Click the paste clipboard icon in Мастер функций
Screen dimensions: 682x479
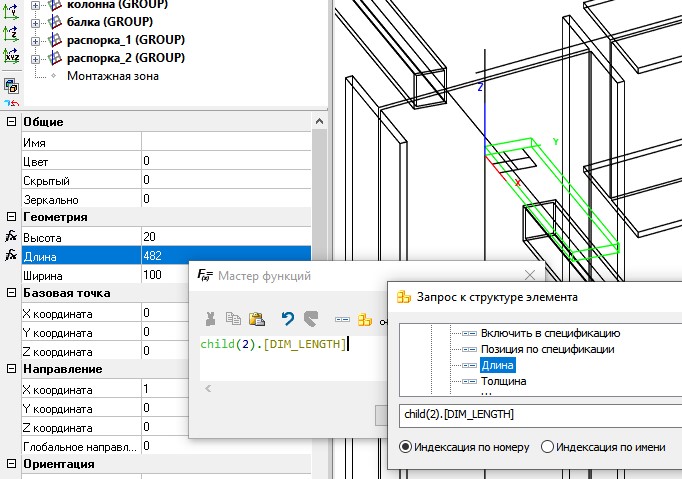pyautogui.click(x=256, y=319)
